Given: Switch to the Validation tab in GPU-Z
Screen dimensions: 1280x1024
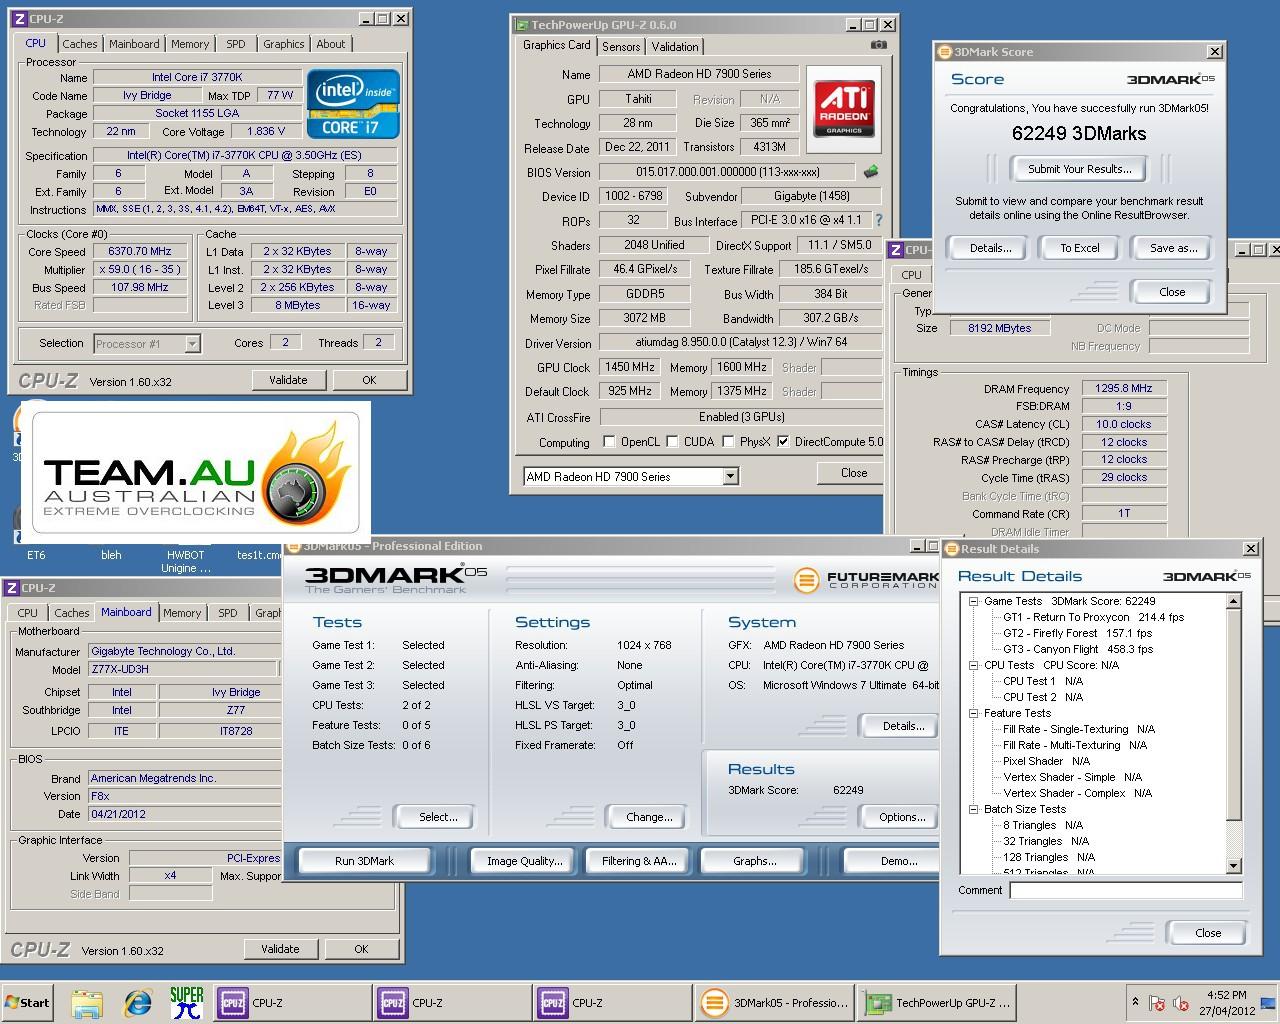Looking at the screenshot, I should point(675,47).
